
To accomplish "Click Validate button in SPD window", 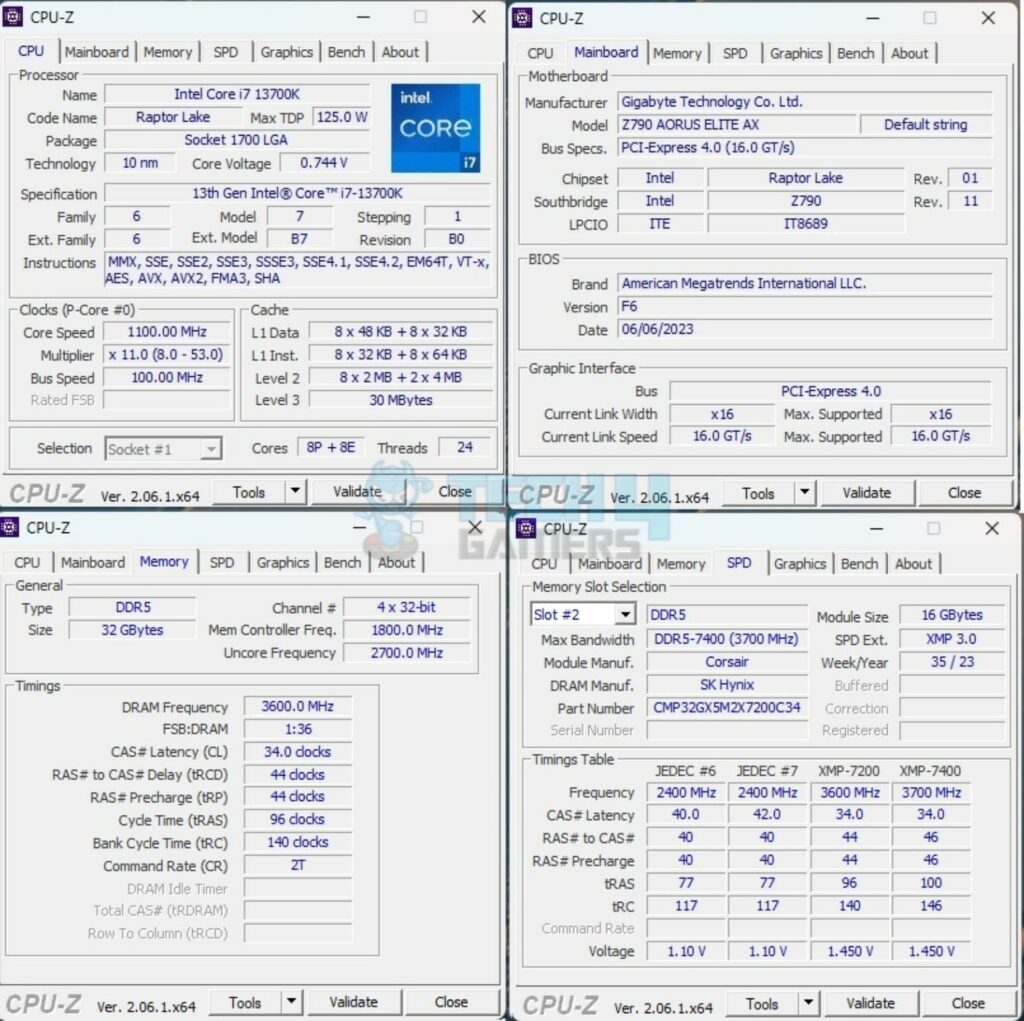I will (871, 1003).
